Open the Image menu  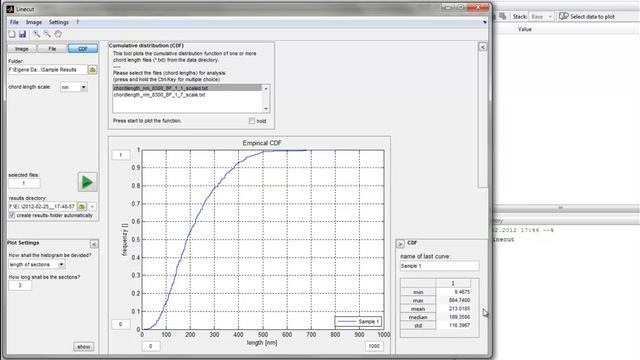click(34, 22)
